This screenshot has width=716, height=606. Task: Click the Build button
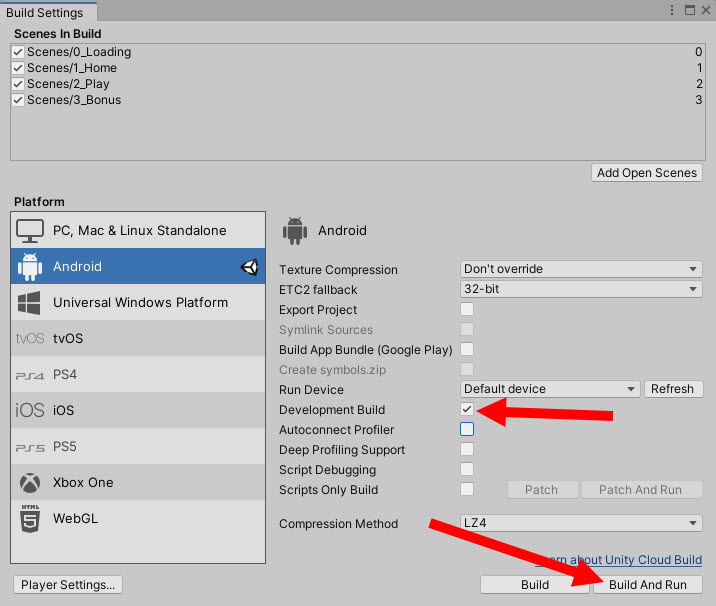tap(535, 585)
